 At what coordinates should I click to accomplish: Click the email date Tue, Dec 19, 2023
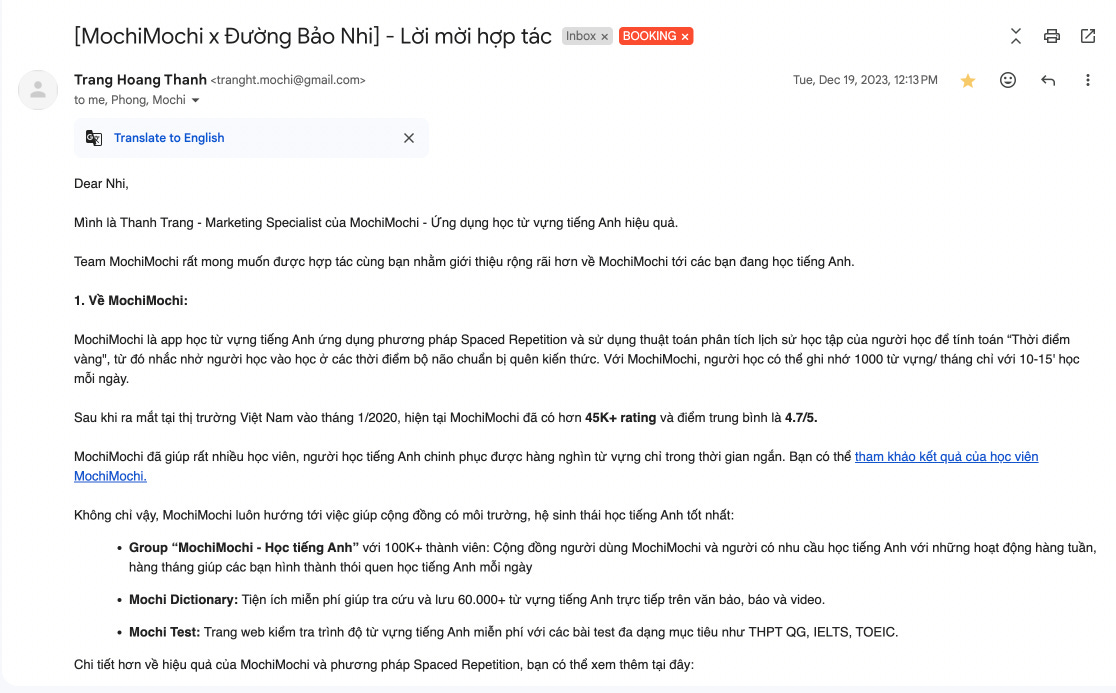865,80
